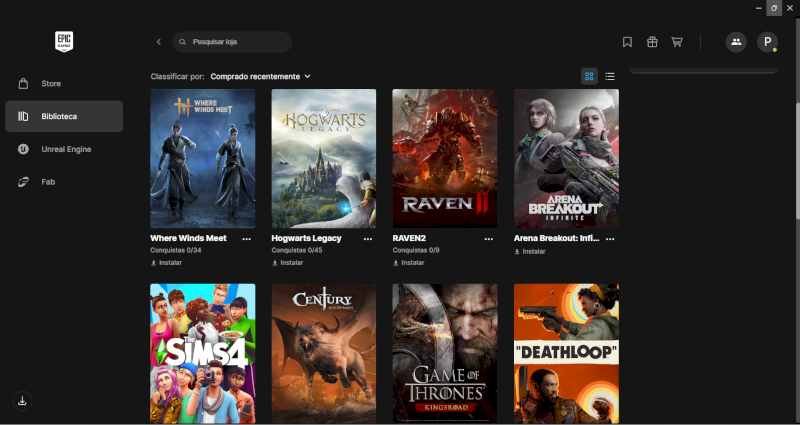Open Deathloop cover art

coord(566,354)
